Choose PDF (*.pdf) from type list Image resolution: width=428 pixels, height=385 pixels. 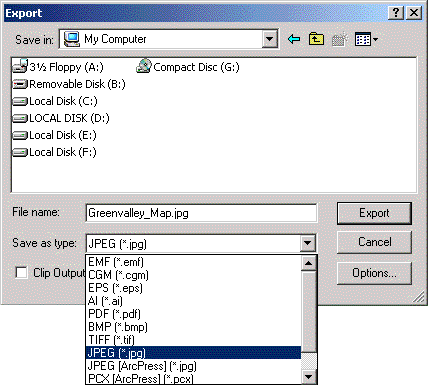click(x=193, y=314)
